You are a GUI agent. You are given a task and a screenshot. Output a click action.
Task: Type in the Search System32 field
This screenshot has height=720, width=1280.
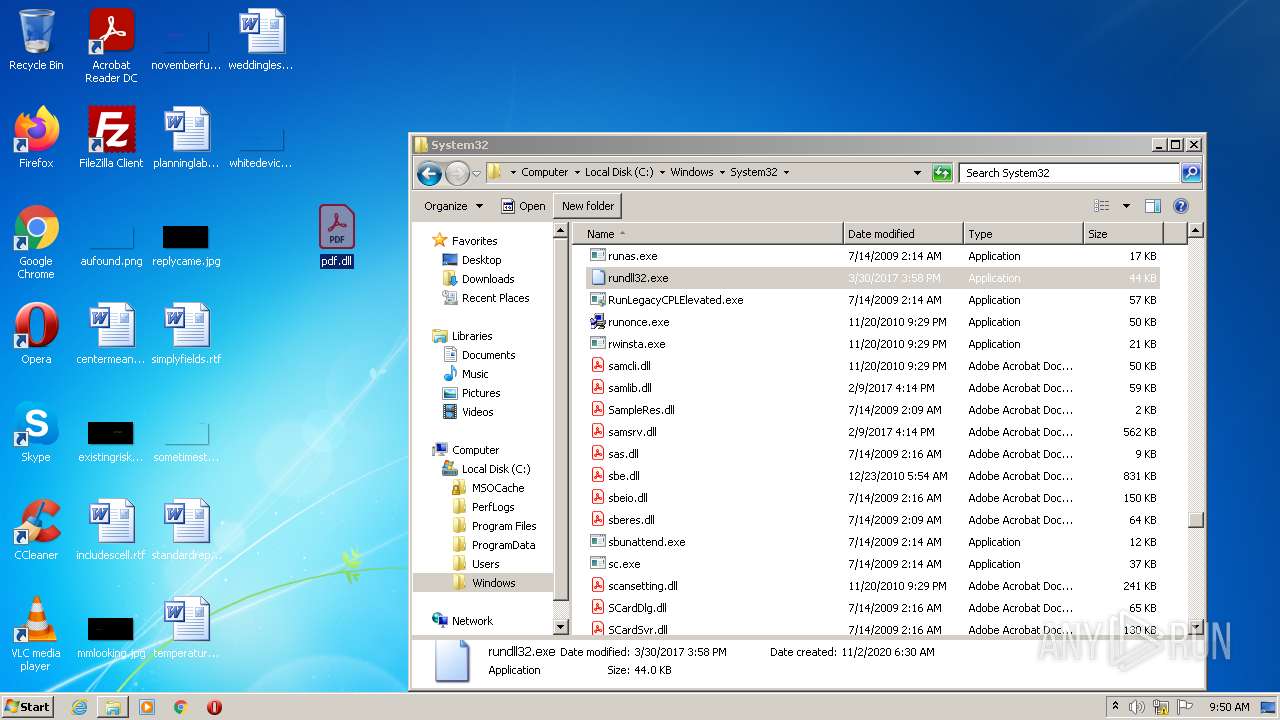pos(1069,173)
